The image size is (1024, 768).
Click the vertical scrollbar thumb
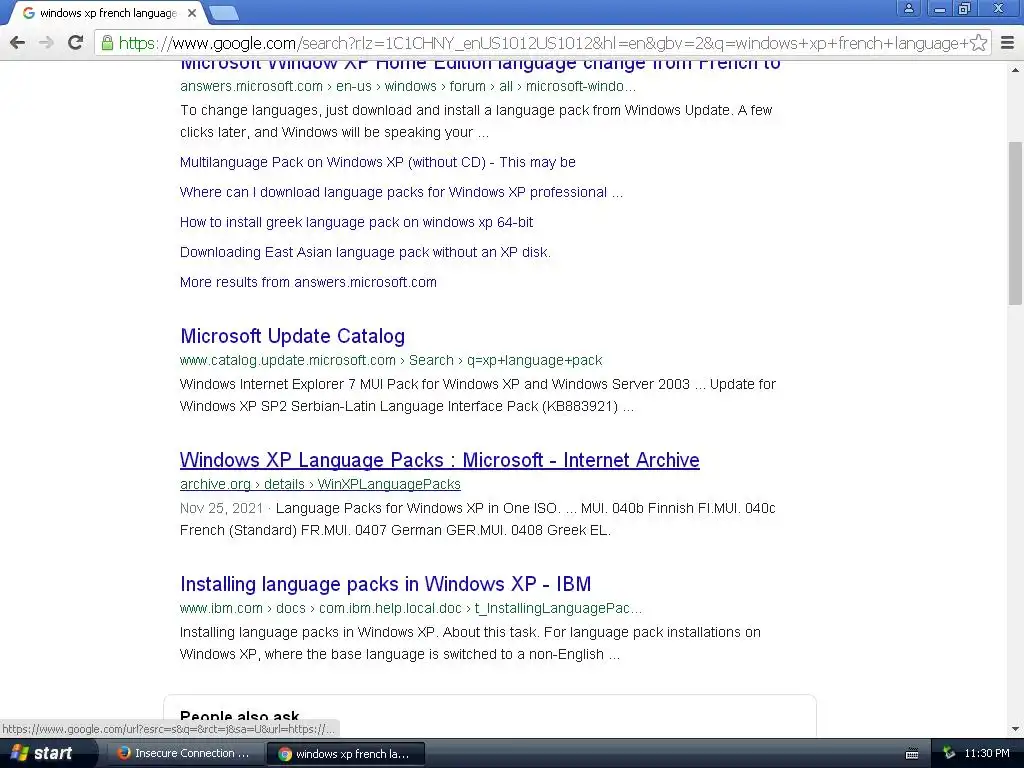1015,223
